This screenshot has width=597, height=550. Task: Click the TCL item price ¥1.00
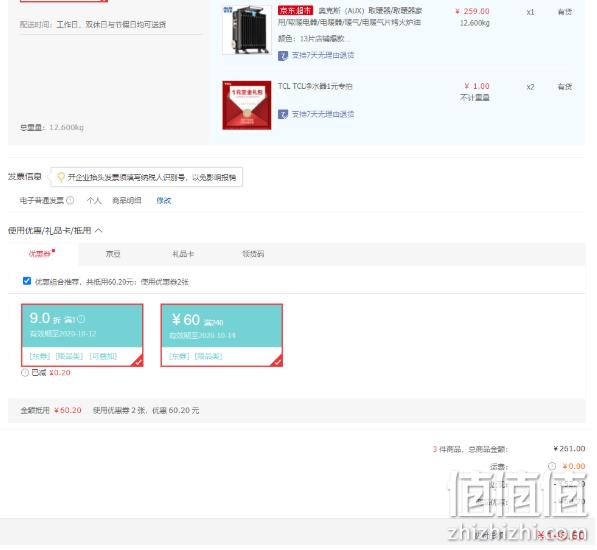(x=477, y=86)
